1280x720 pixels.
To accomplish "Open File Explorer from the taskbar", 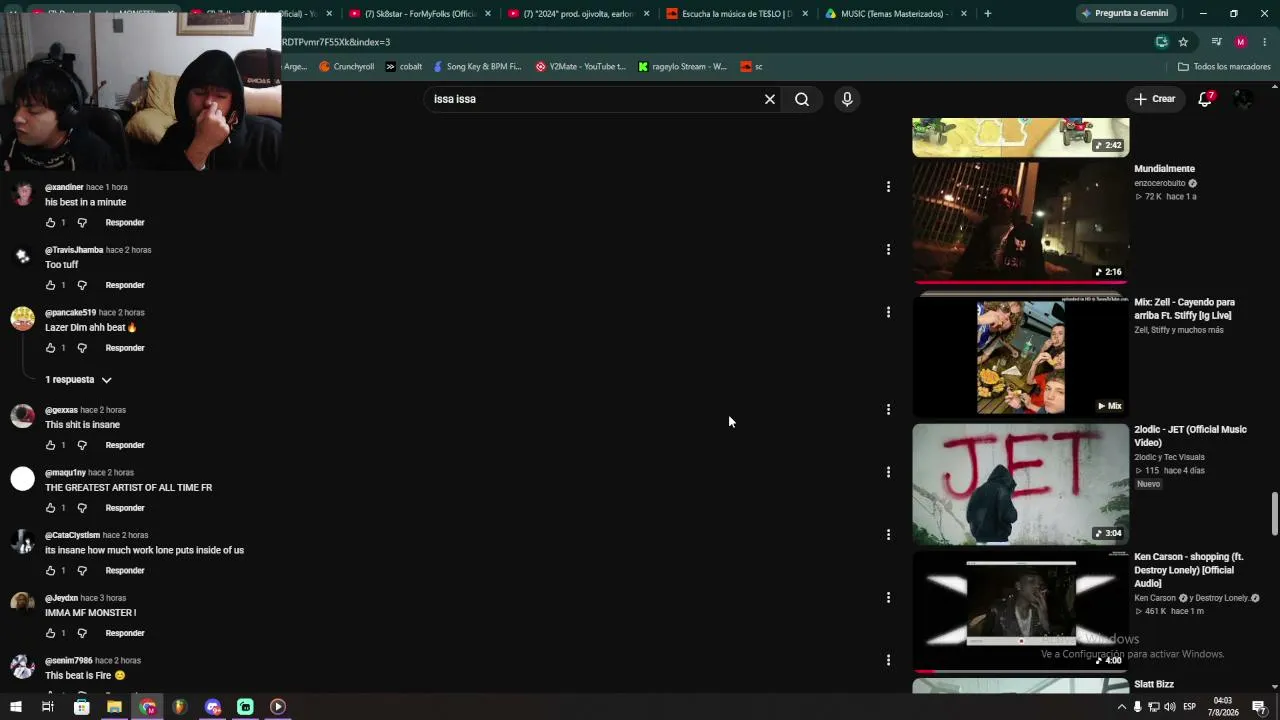I will pos(114,707).
